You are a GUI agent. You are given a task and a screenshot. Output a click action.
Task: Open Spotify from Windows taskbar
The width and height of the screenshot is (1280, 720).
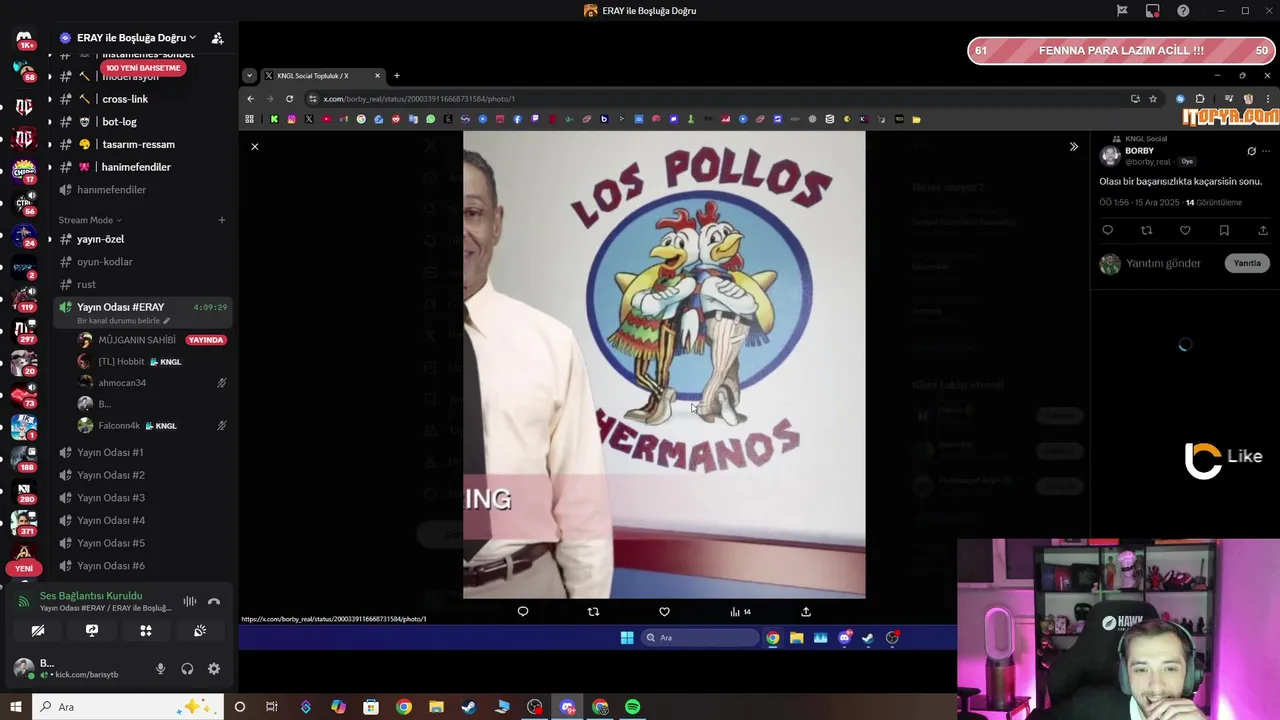coord(633,707)
